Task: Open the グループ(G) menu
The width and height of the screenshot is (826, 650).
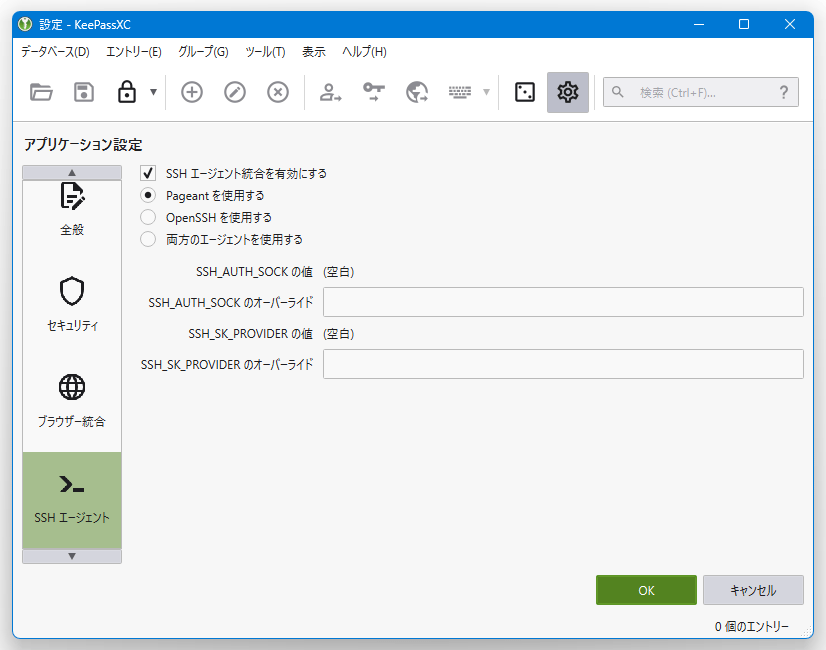Action: click(203, 52)
